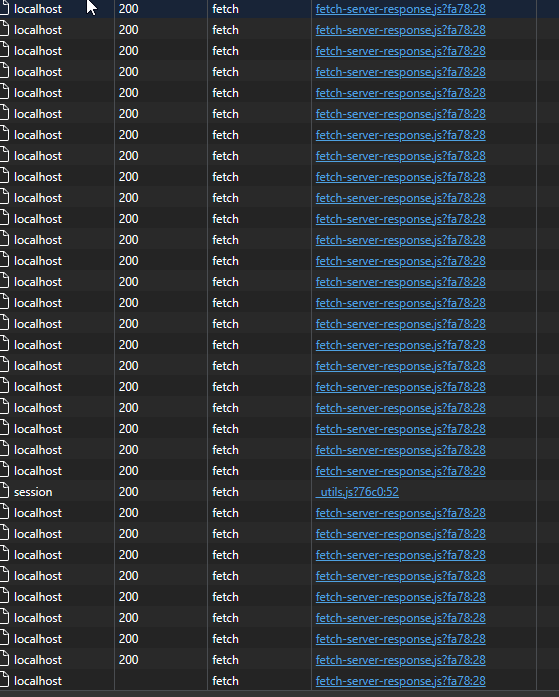Open the fetch-server-response.js link directly above the _utils.js link
The height and width of the screenshot is (697, 559).
coord(400,471)
